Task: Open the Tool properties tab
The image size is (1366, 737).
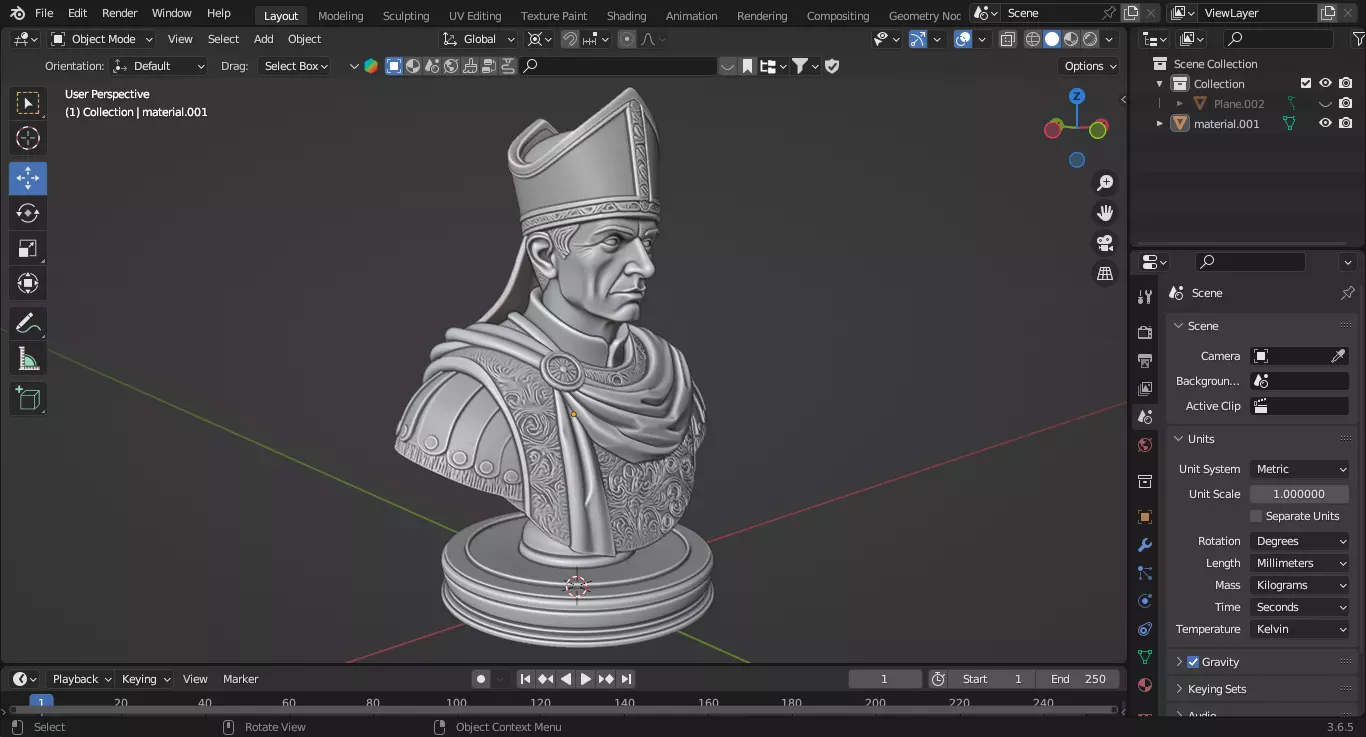Action: click(x=1145, y=297)
